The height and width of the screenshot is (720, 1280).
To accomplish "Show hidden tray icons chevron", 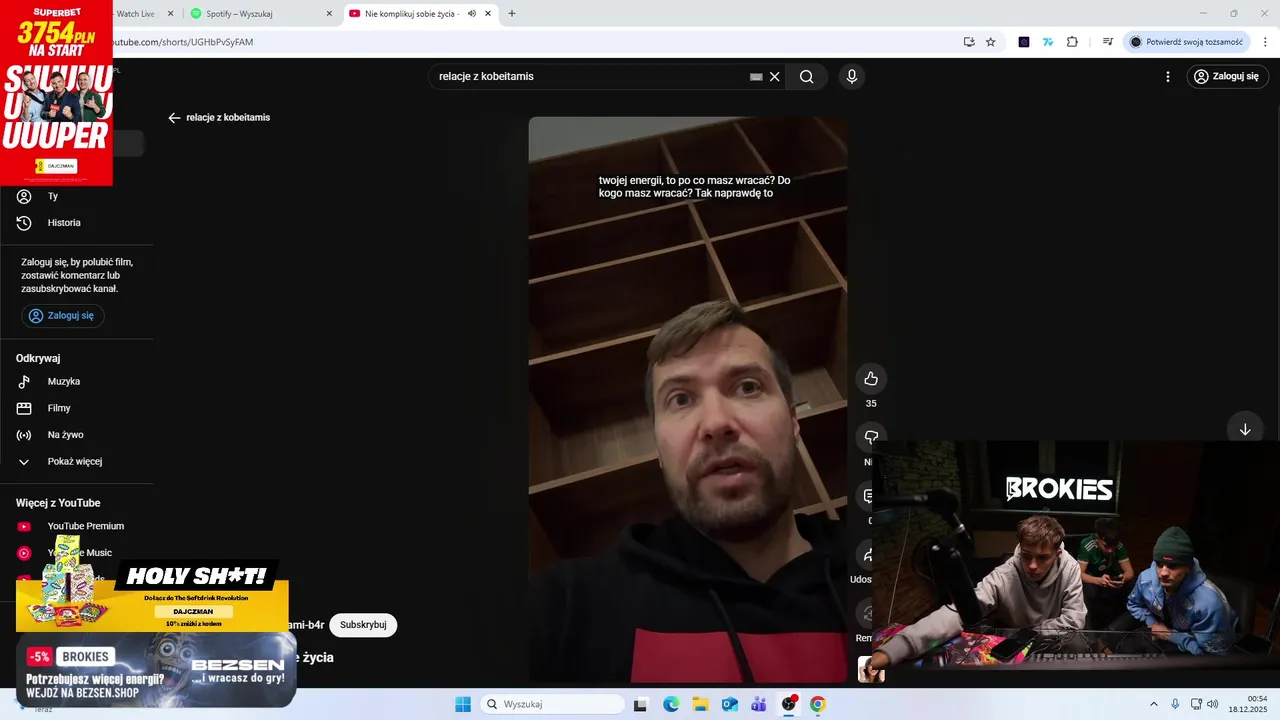I will click(1153, 704).
